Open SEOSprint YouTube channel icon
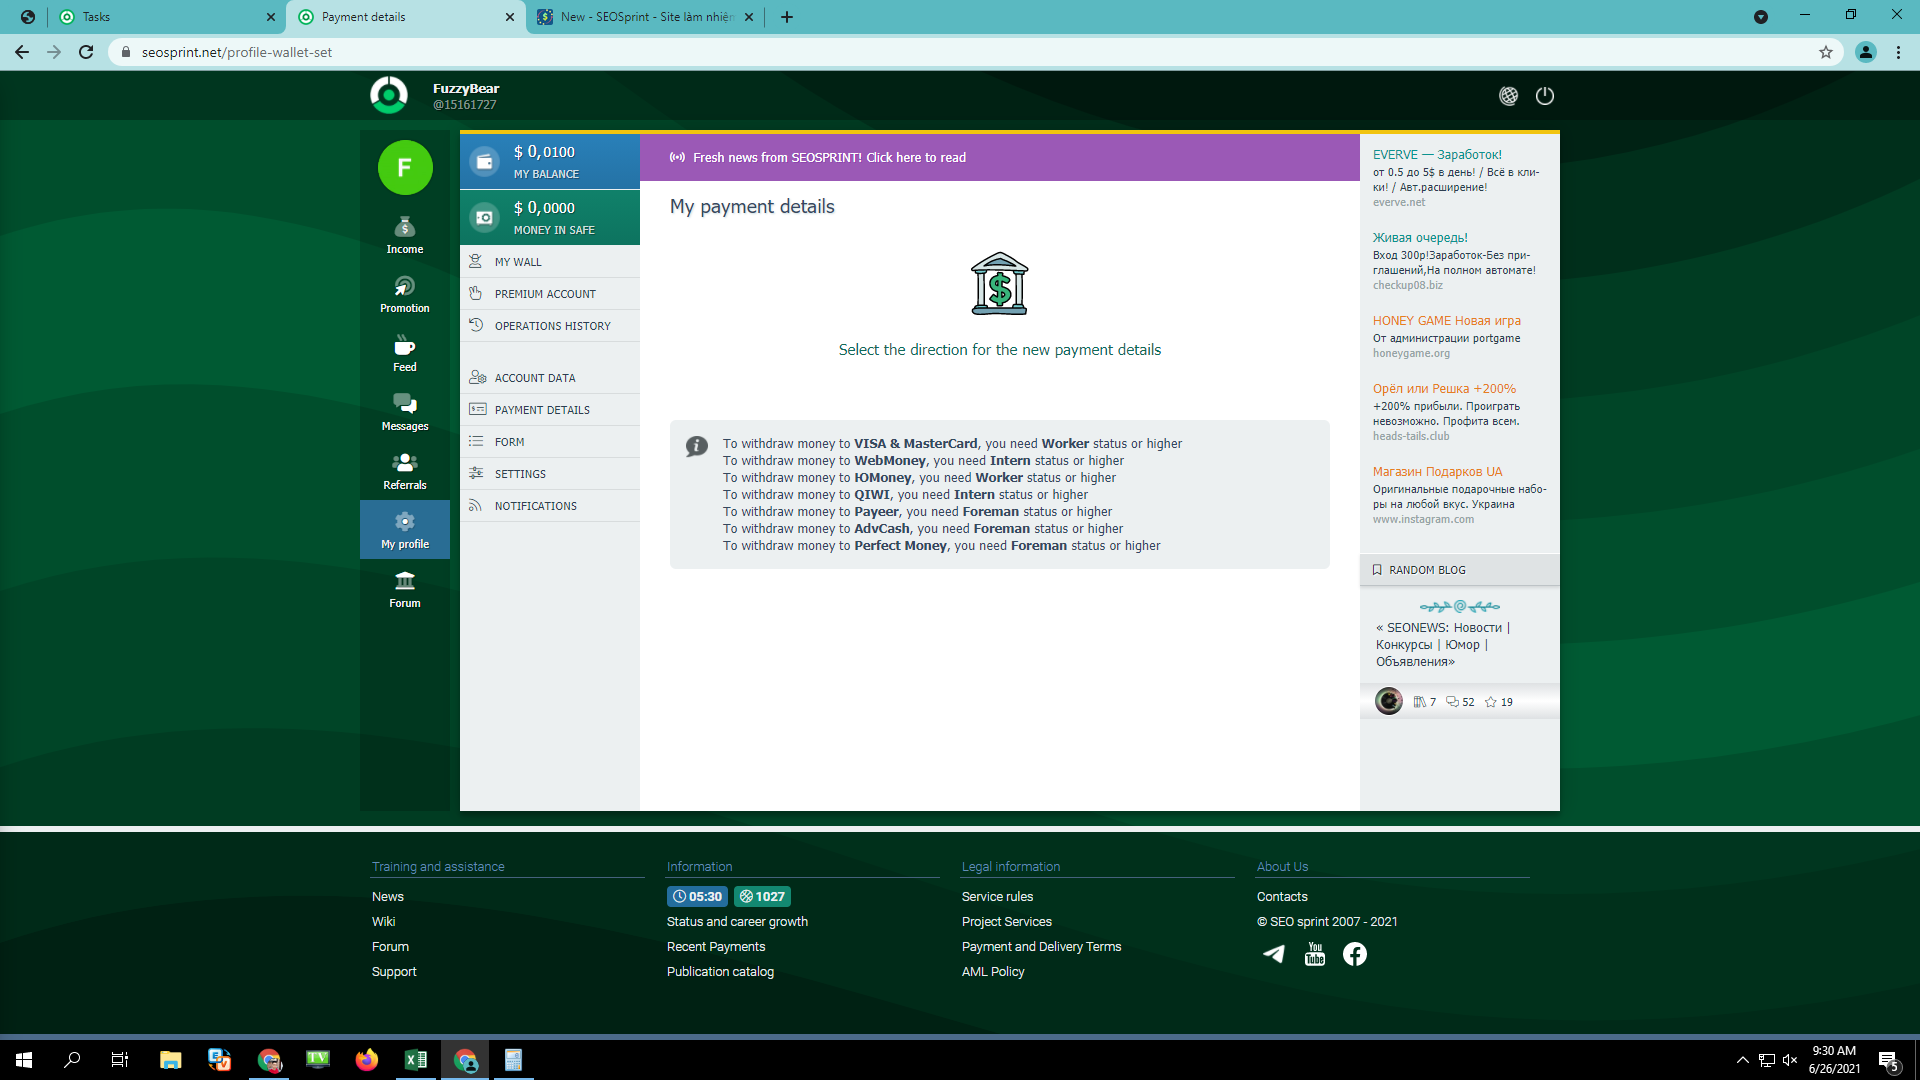 1314,954
